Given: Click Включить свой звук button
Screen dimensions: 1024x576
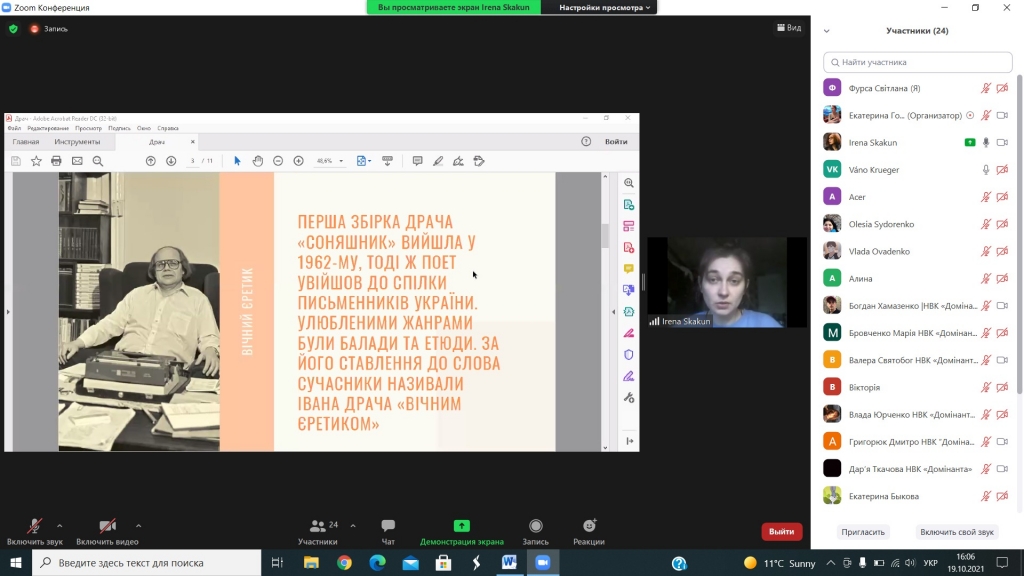Looking at the screenshot, I should [x=957, y=532].
